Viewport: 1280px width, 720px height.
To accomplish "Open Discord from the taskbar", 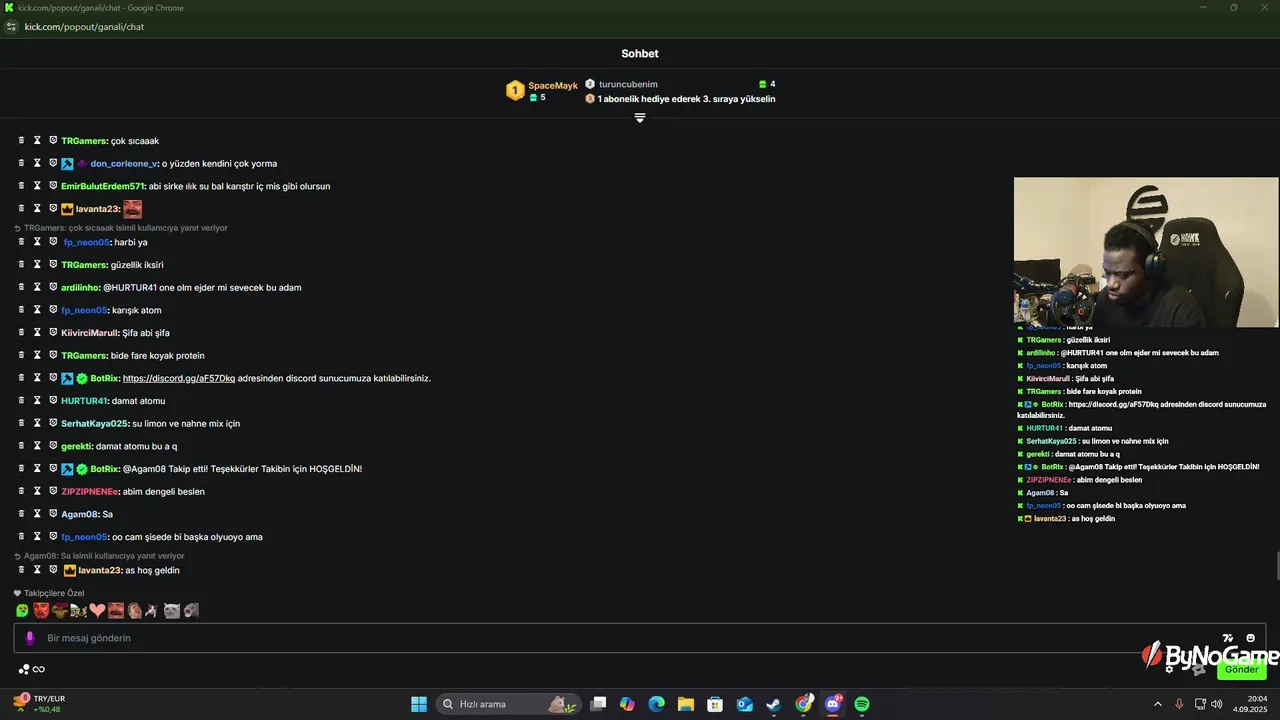I will pos(833,704).
